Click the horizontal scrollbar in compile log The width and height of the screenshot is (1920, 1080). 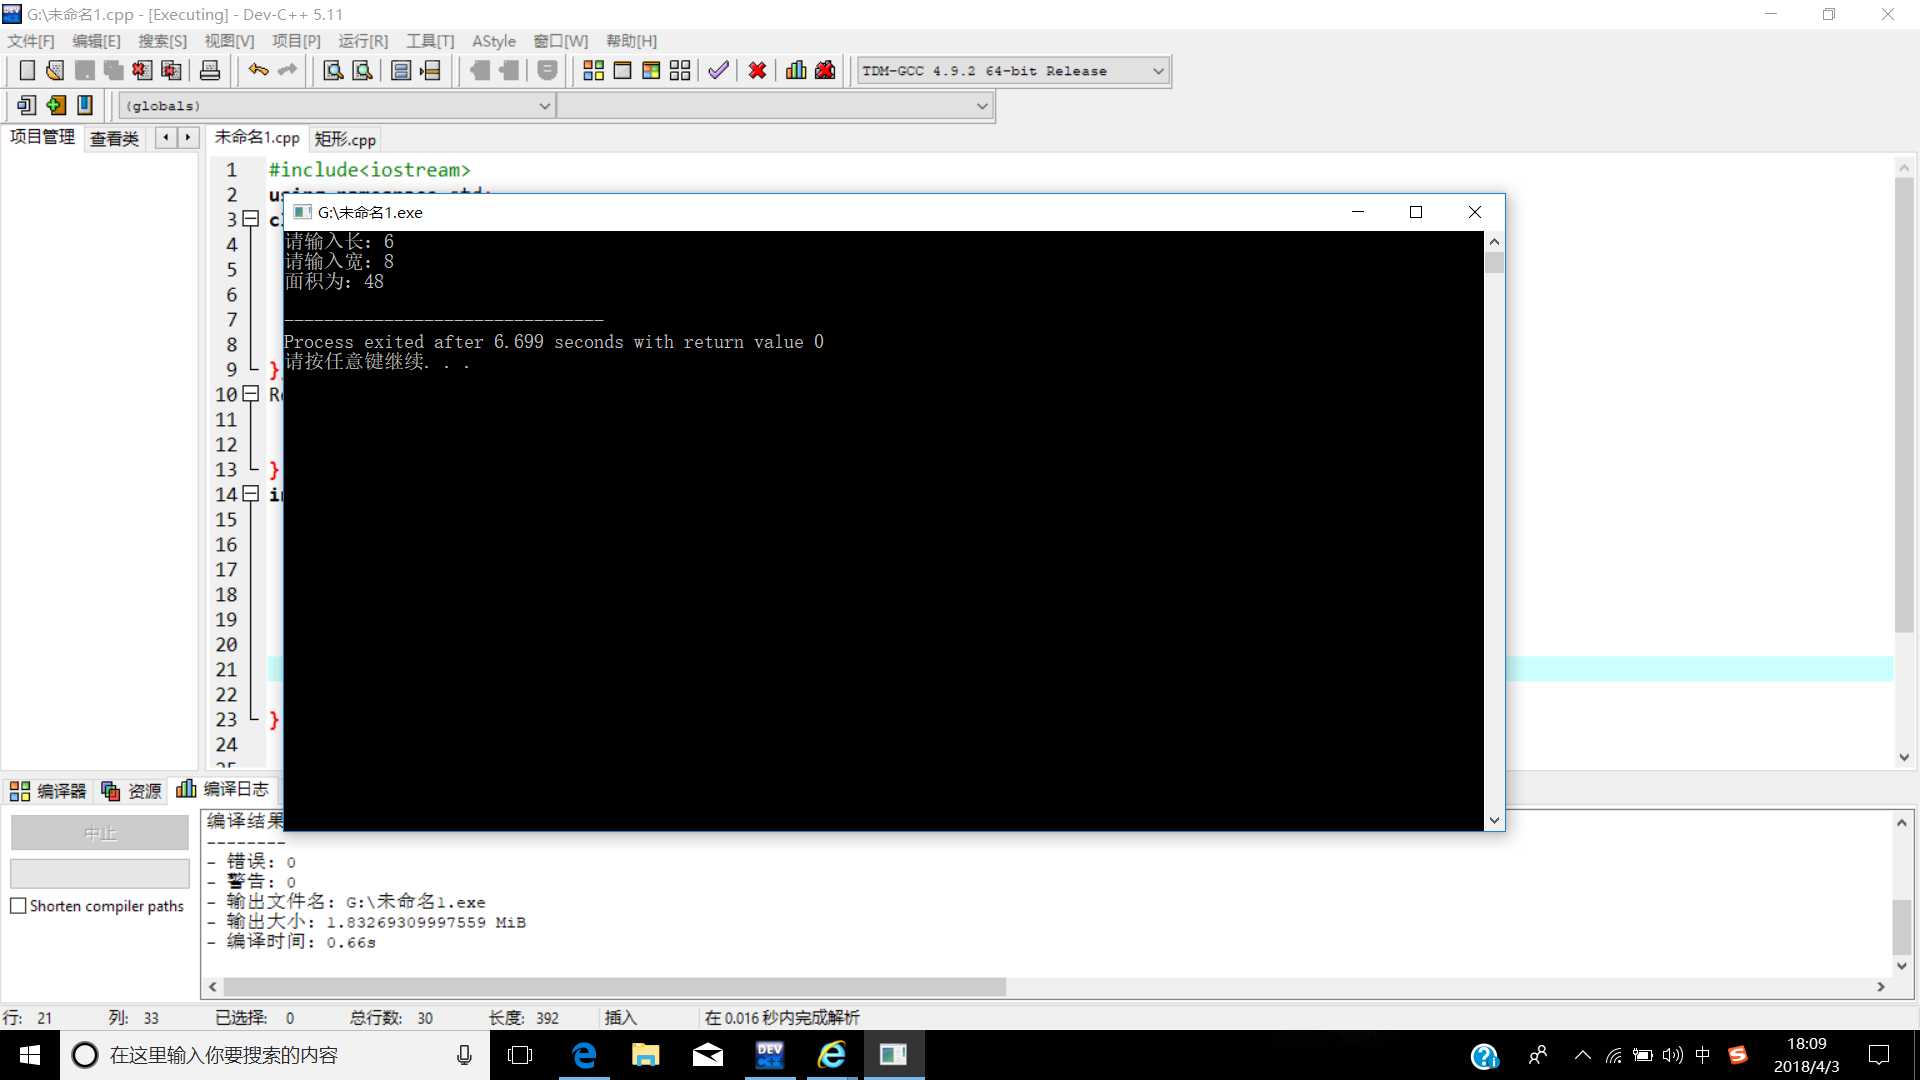(614, 987)
